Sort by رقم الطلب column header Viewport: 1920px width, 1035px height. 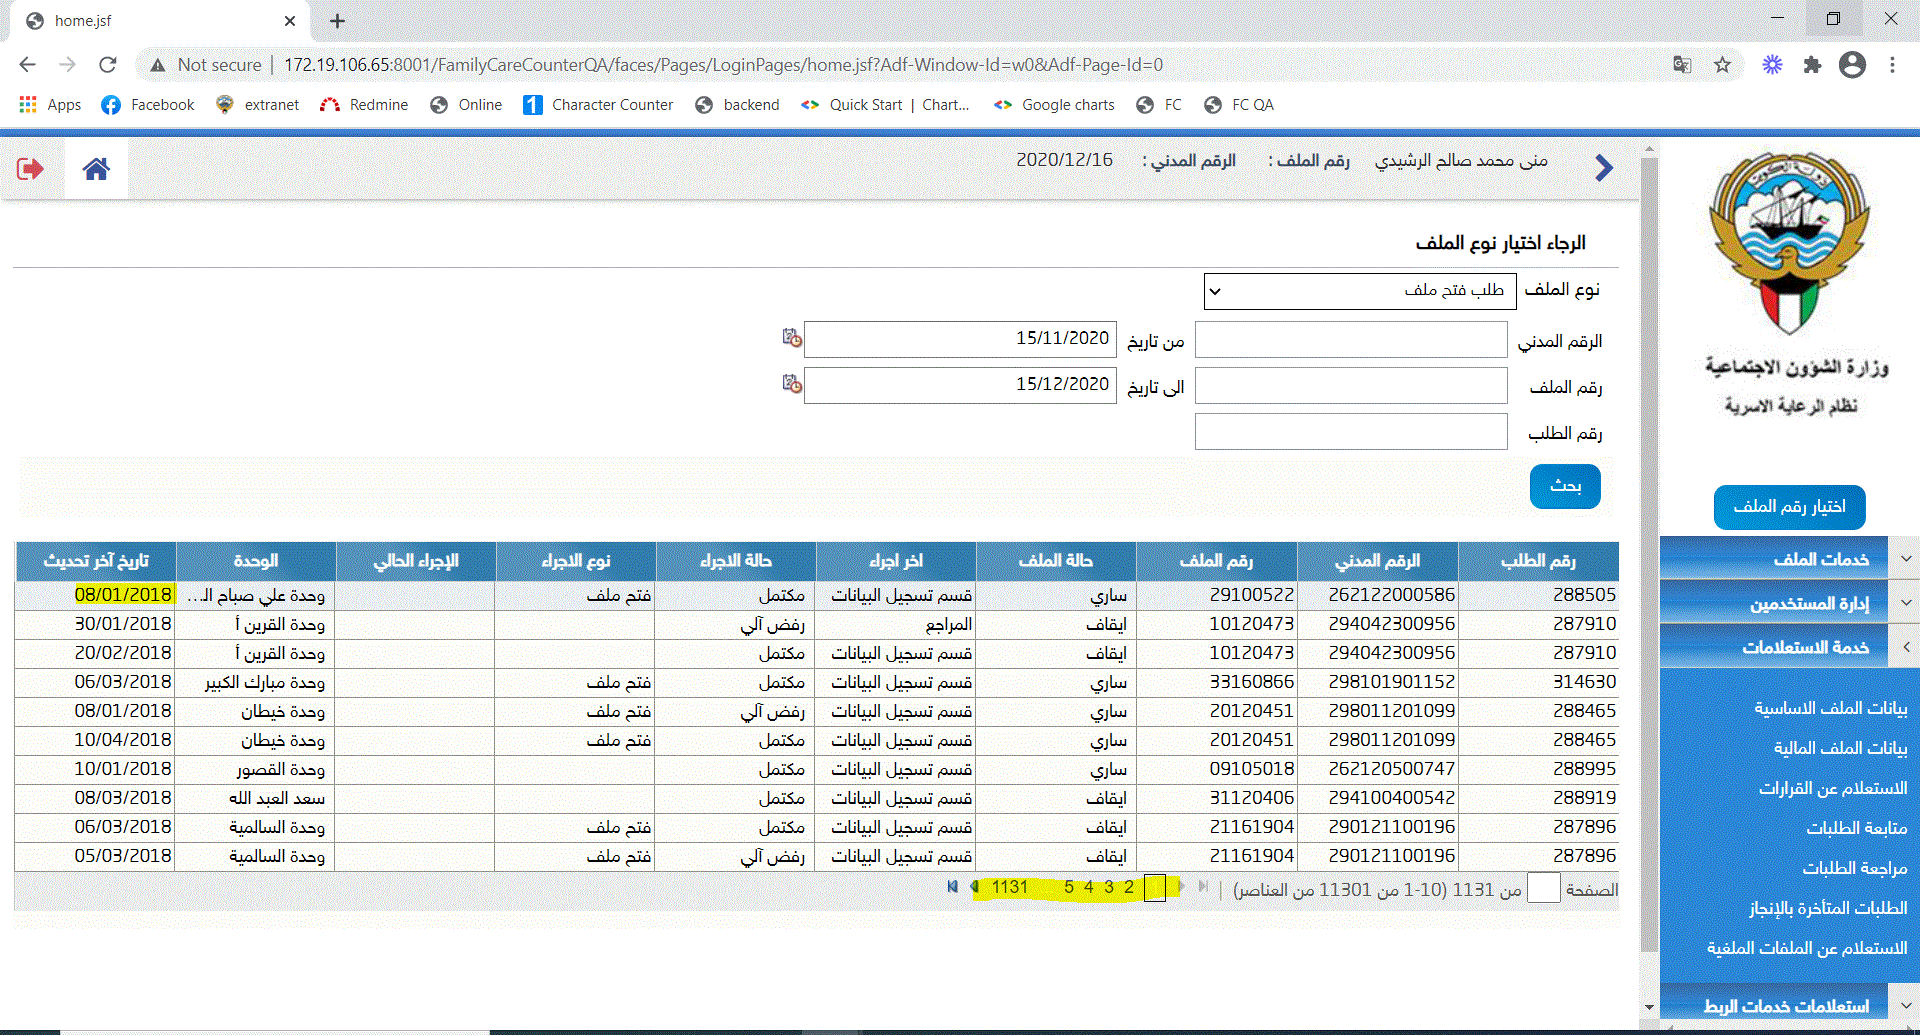(x=1538, y=561)
